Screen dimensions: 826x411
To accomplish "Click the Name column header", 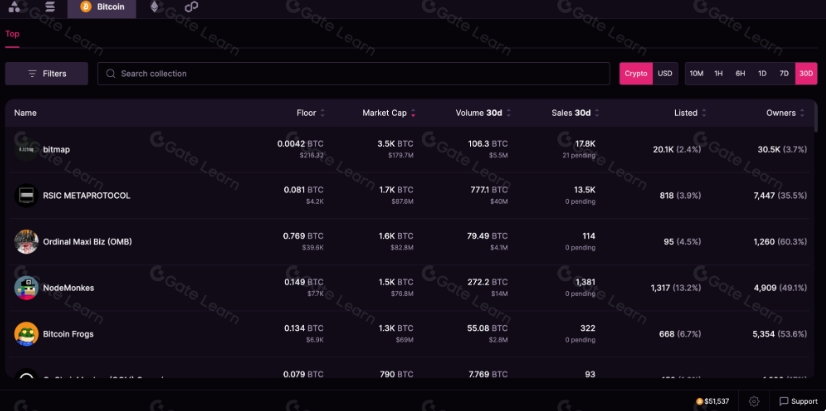I will click(x=25, y=113).
